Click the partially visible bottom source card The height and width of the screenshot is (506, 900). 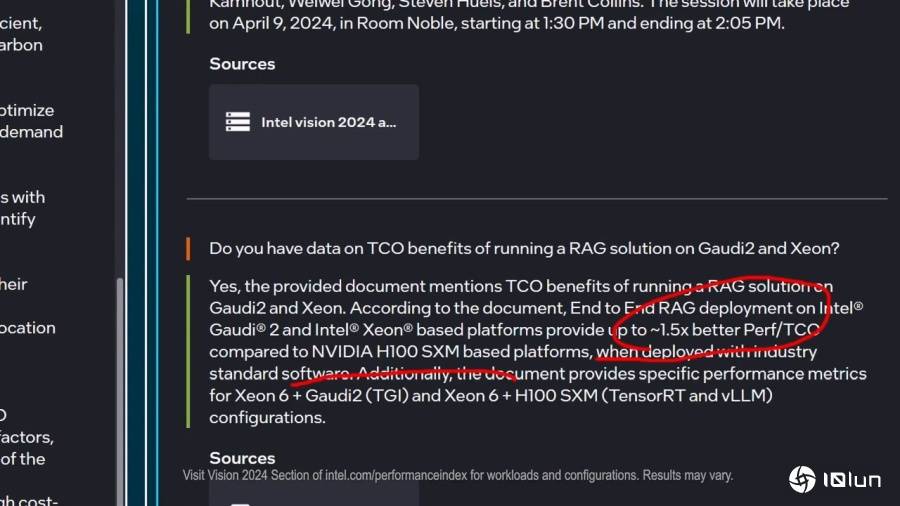(x=314, y=494)
